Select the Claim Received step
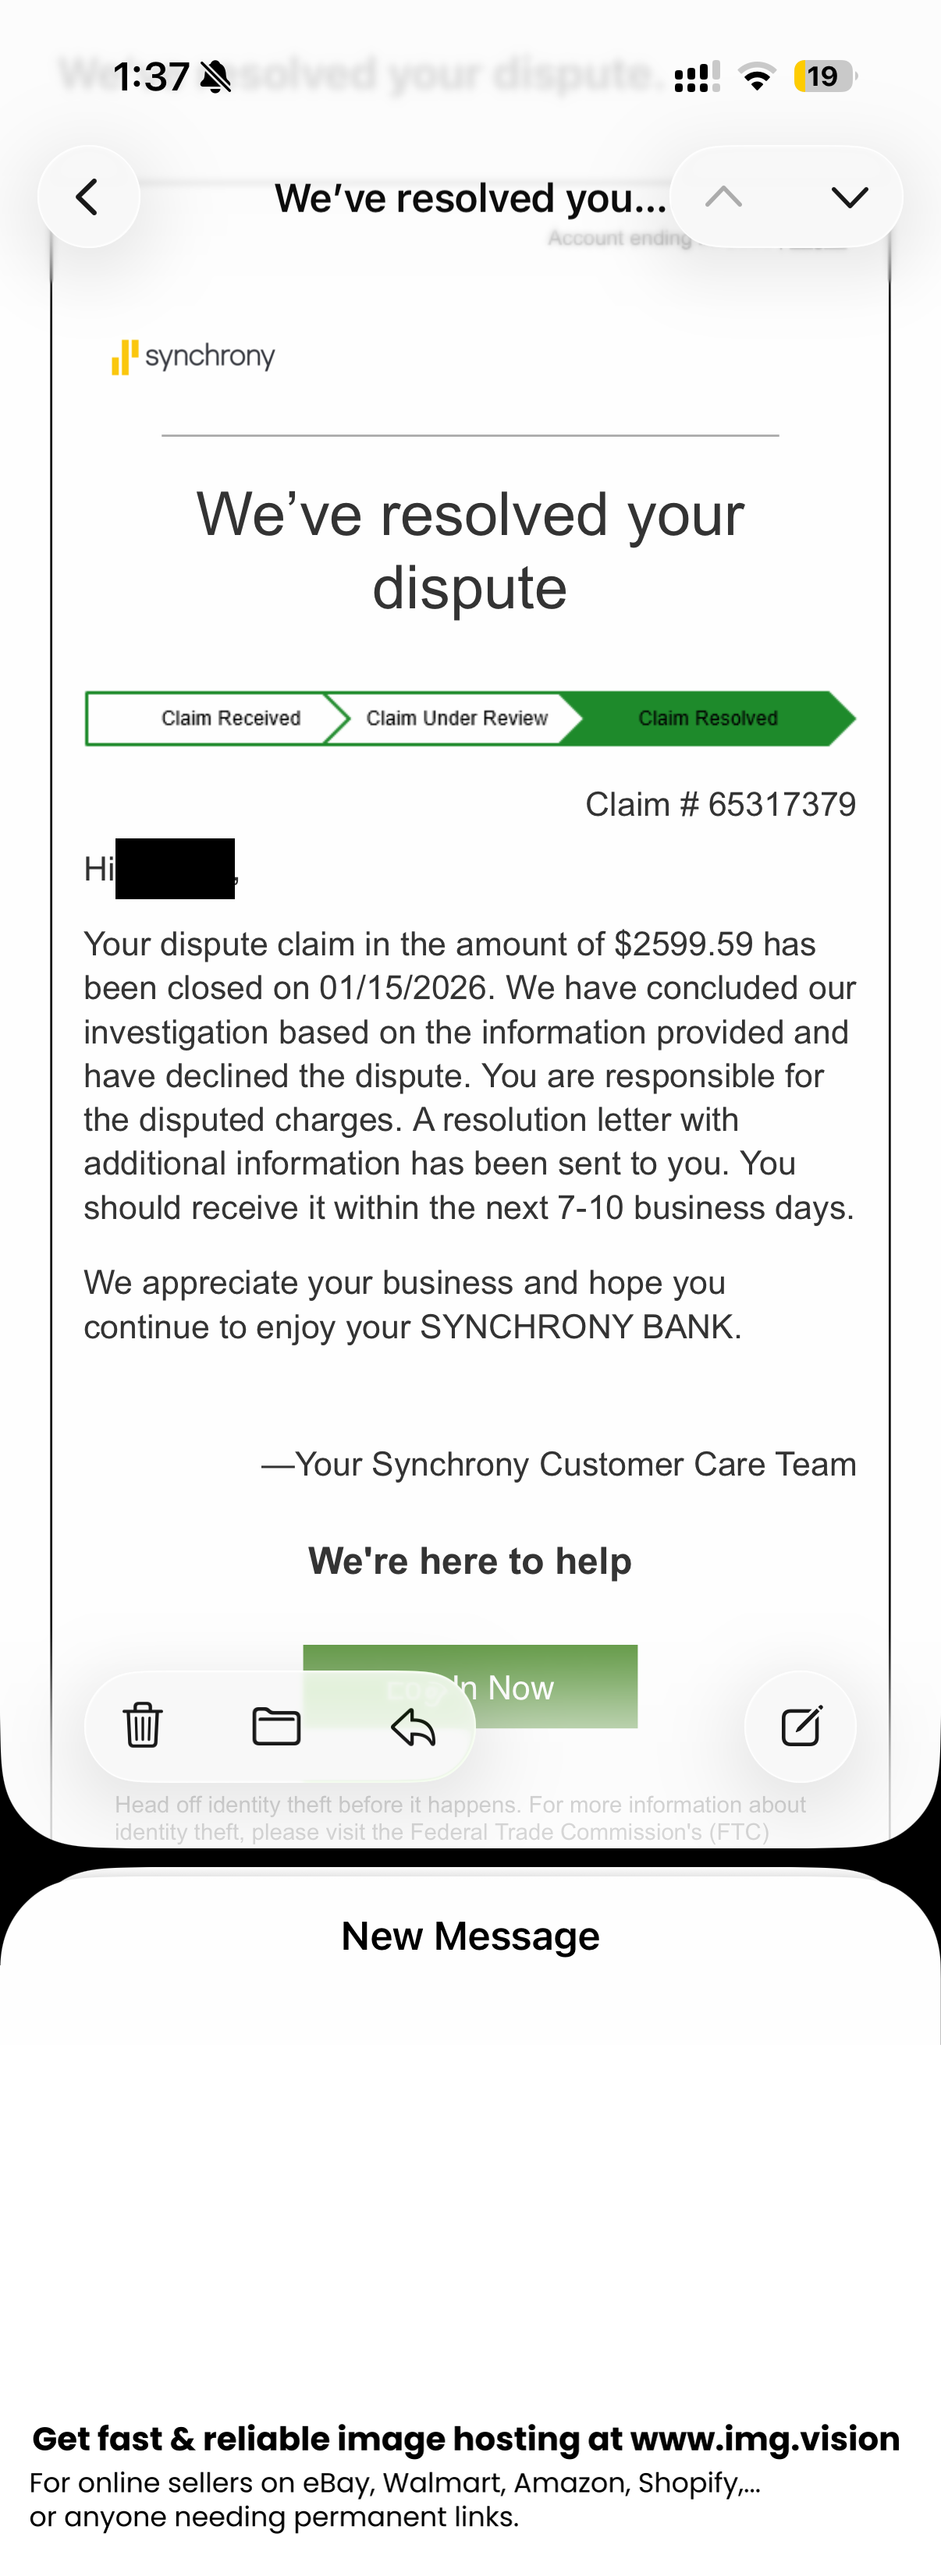This screenshot has width=941, height=2576. point(230,718)
